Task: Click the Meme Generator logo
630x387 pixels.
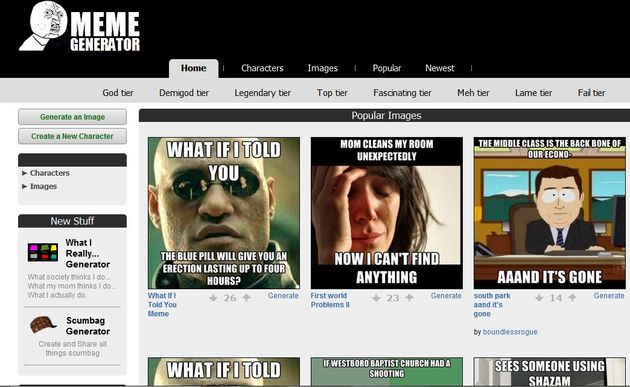Action: pyautogui.click(x=80, y=27)
